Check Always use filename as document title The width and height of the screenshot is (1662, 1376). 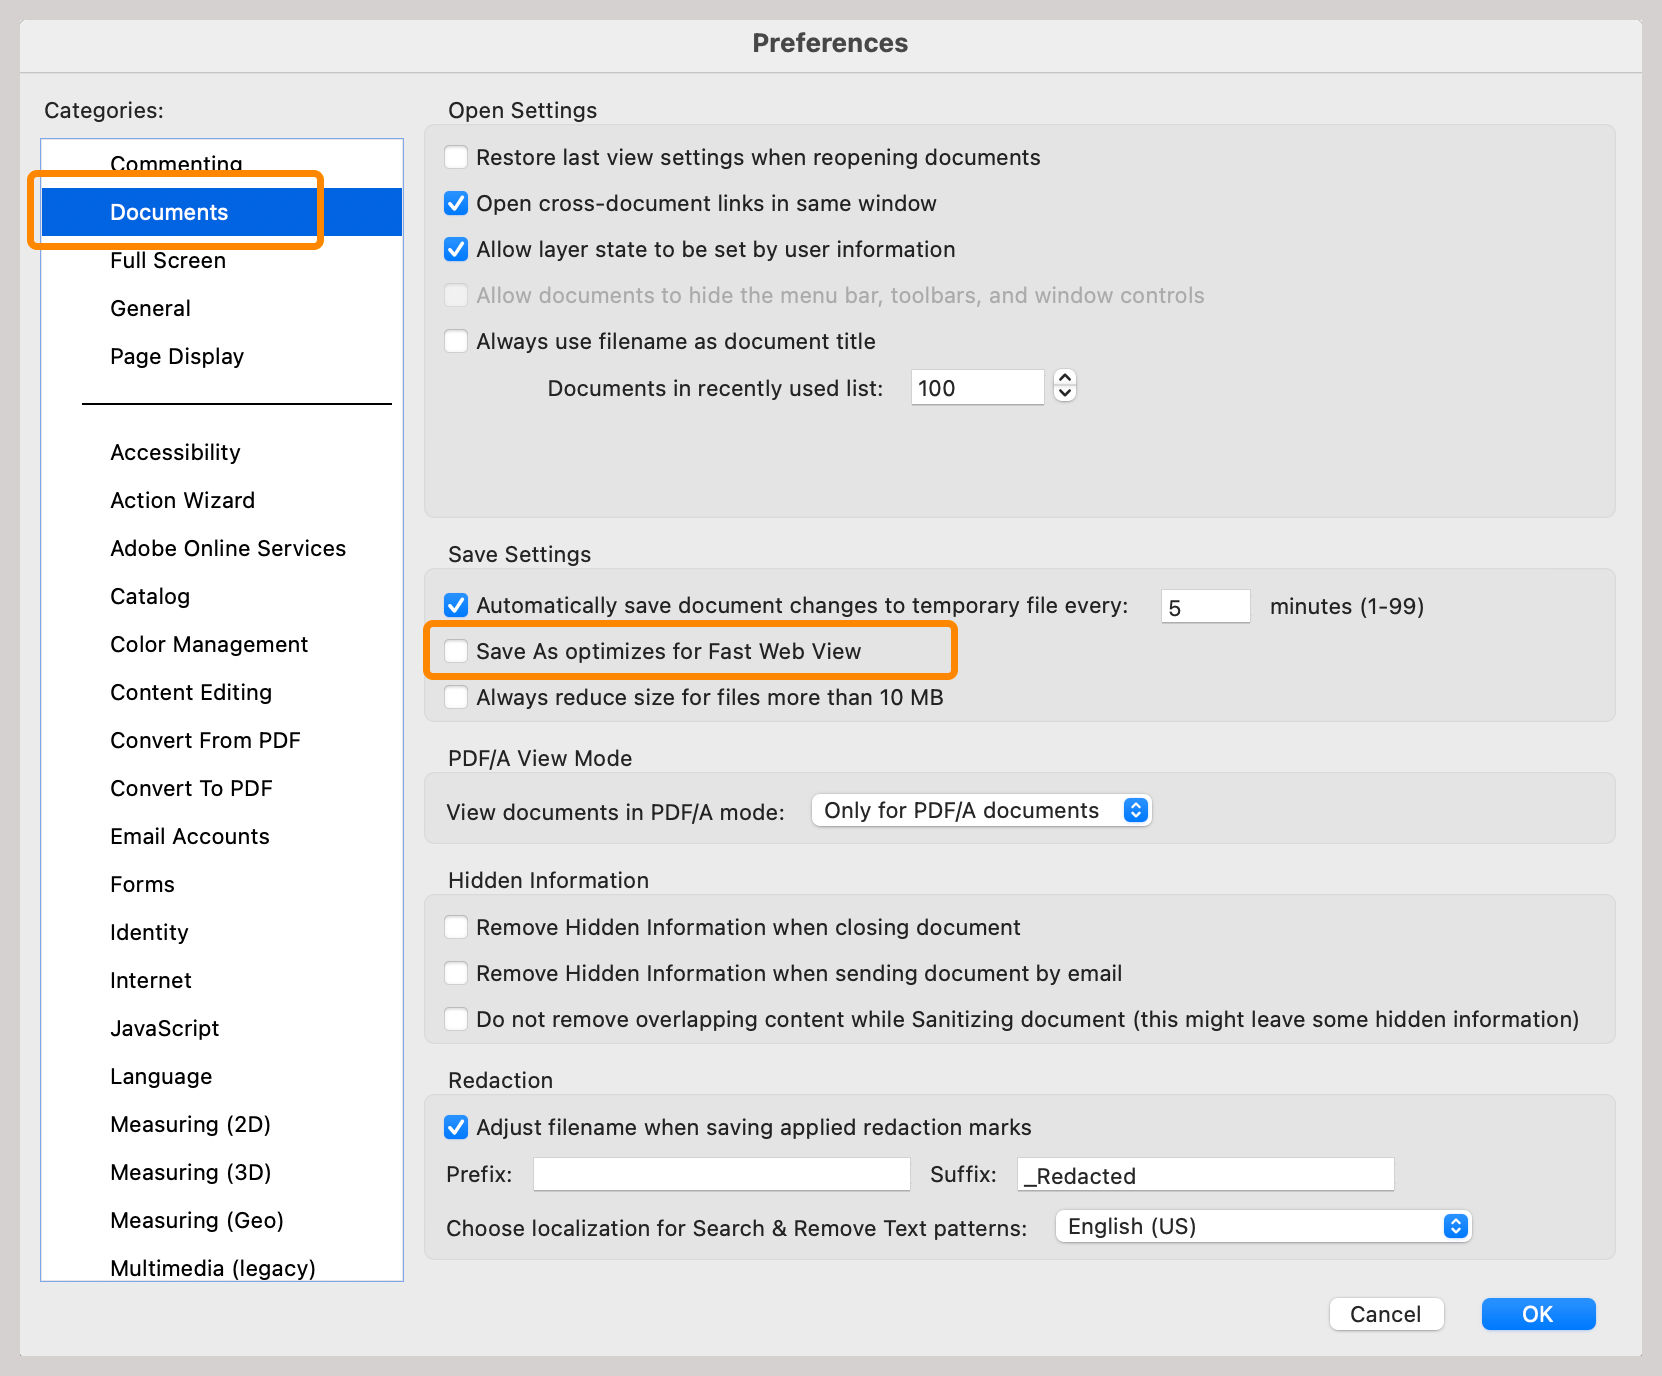(x=456, y=341)
